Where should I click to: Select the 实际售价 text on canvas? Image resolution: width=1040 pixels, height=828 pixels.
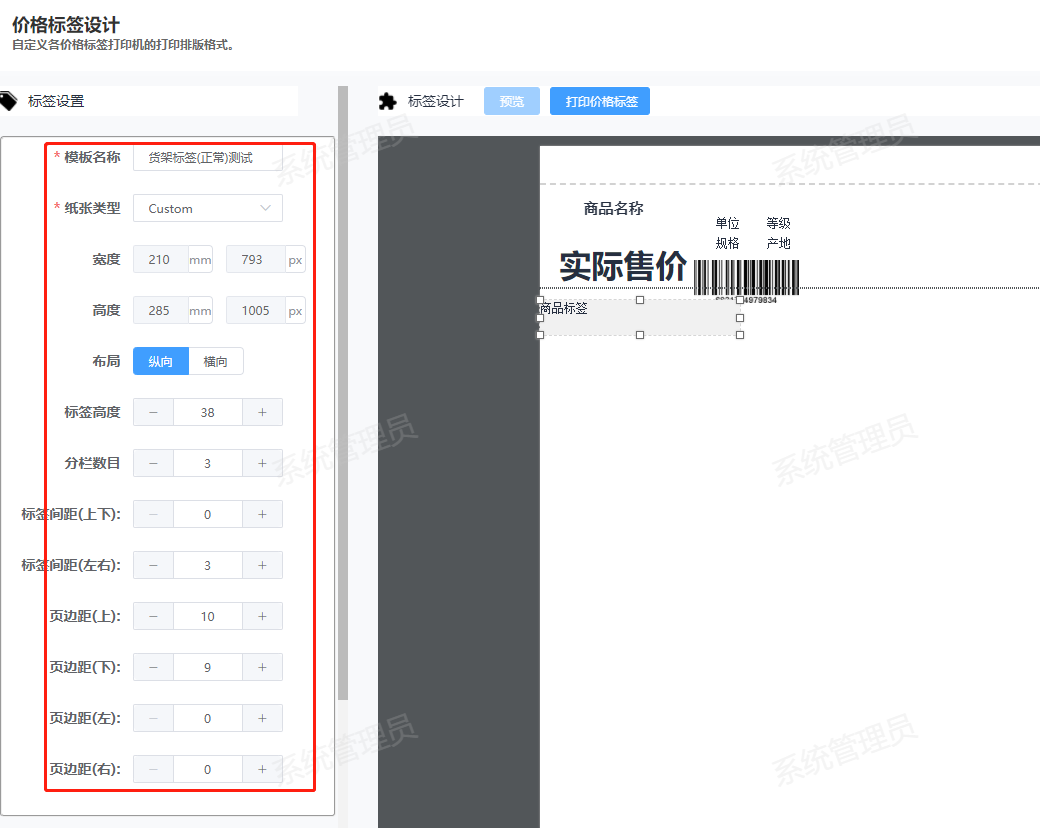click(x=622, y=266)
